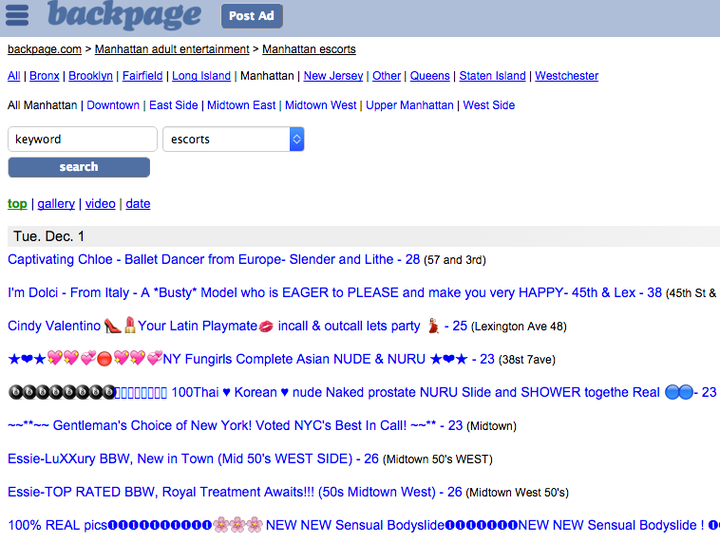This screenshot has height=543, width=720.
Task: Filter by West Side neighborhood
Action: pos(489,105)
